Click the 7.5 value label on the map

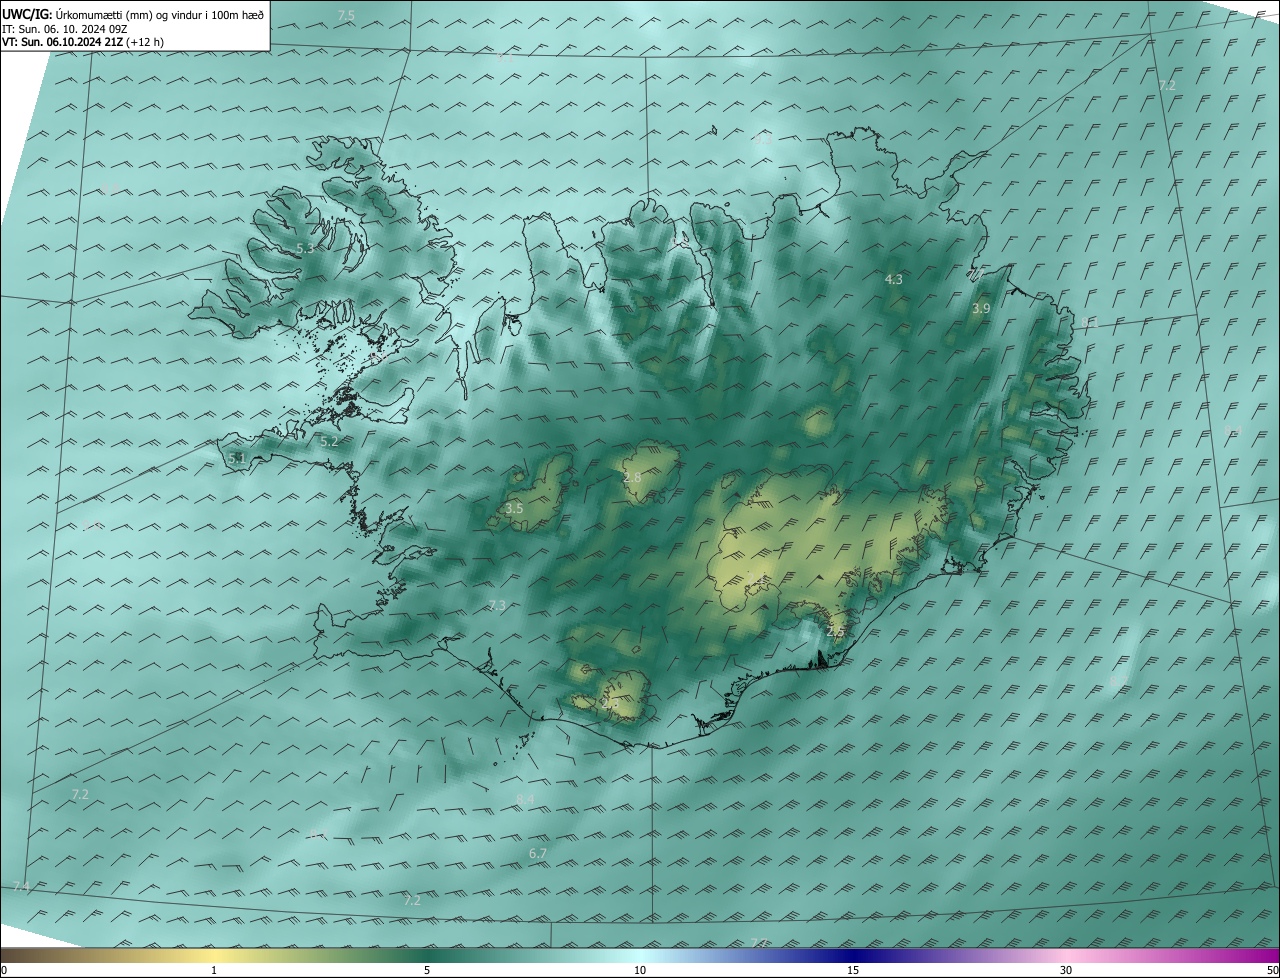(x=346, y=15)
